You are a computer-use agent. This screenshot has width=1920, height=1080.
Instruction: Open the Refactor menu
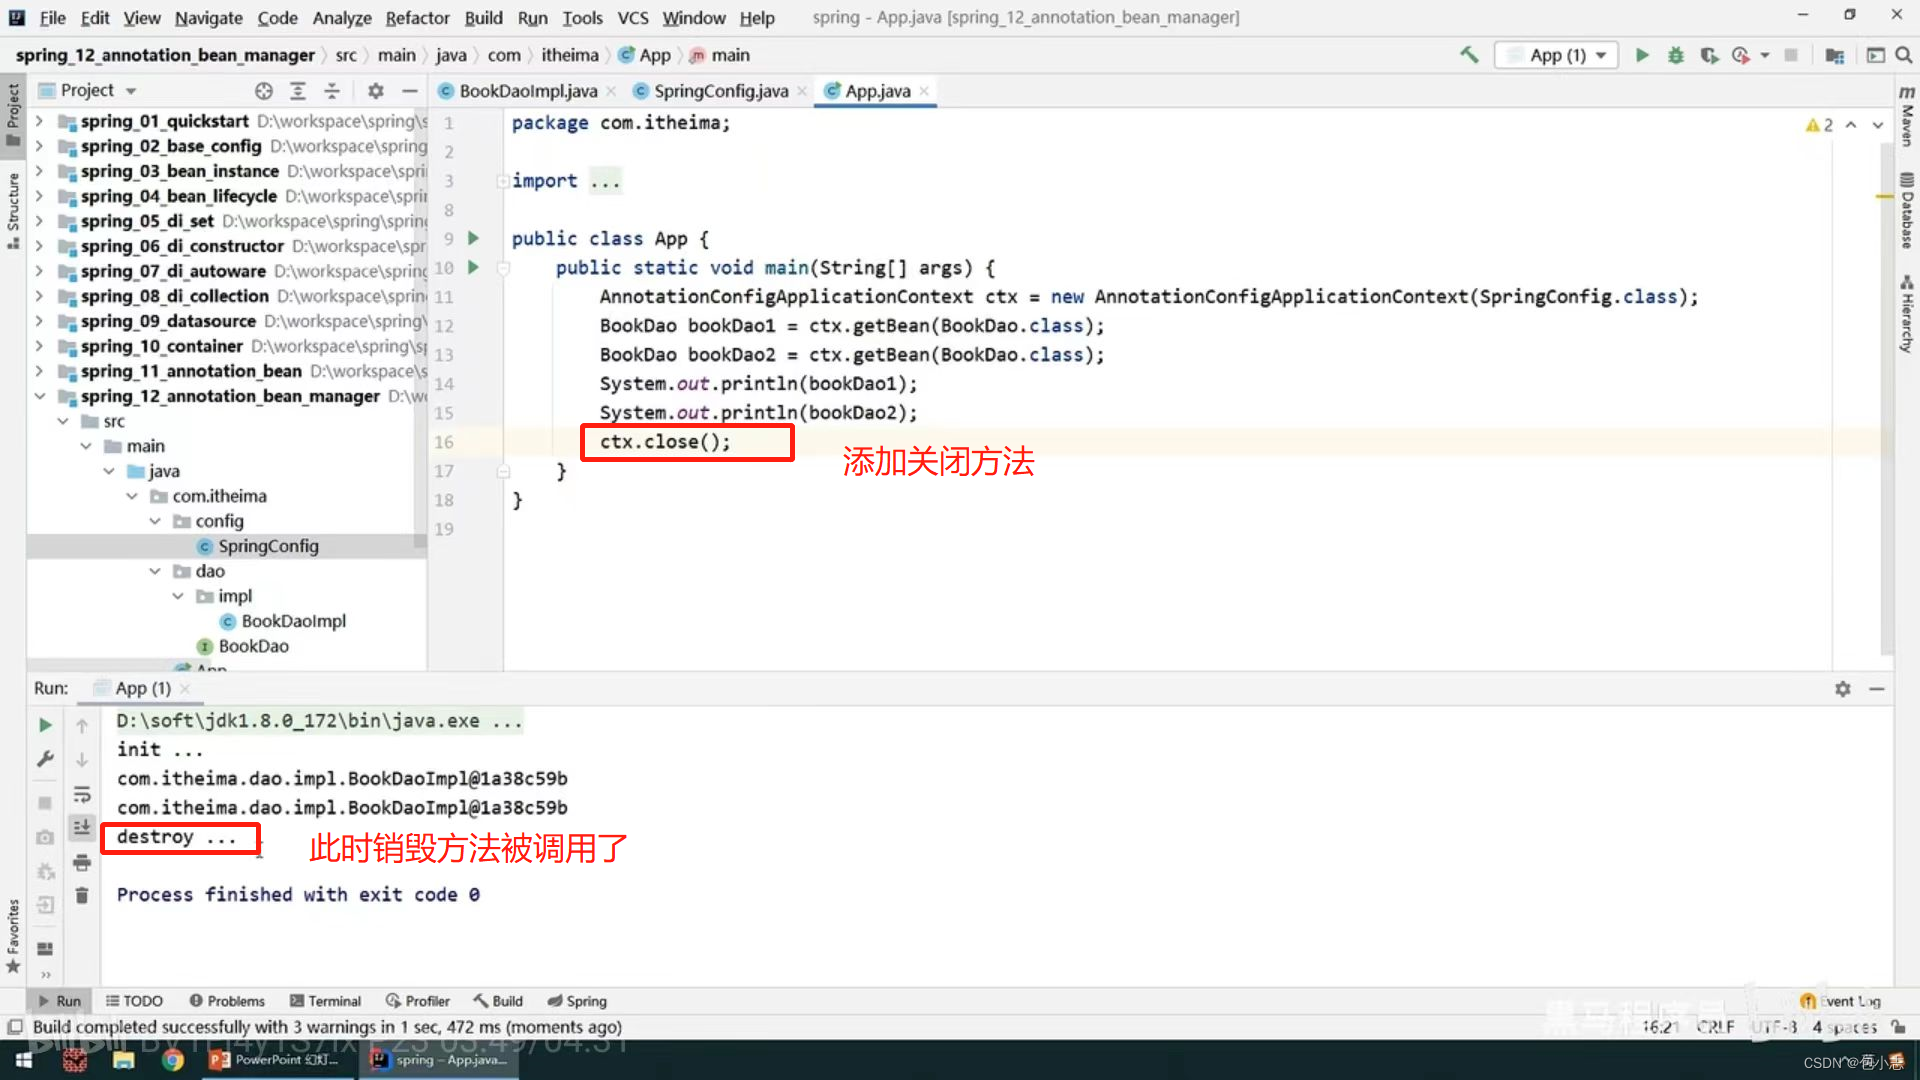tap(417, 18)
